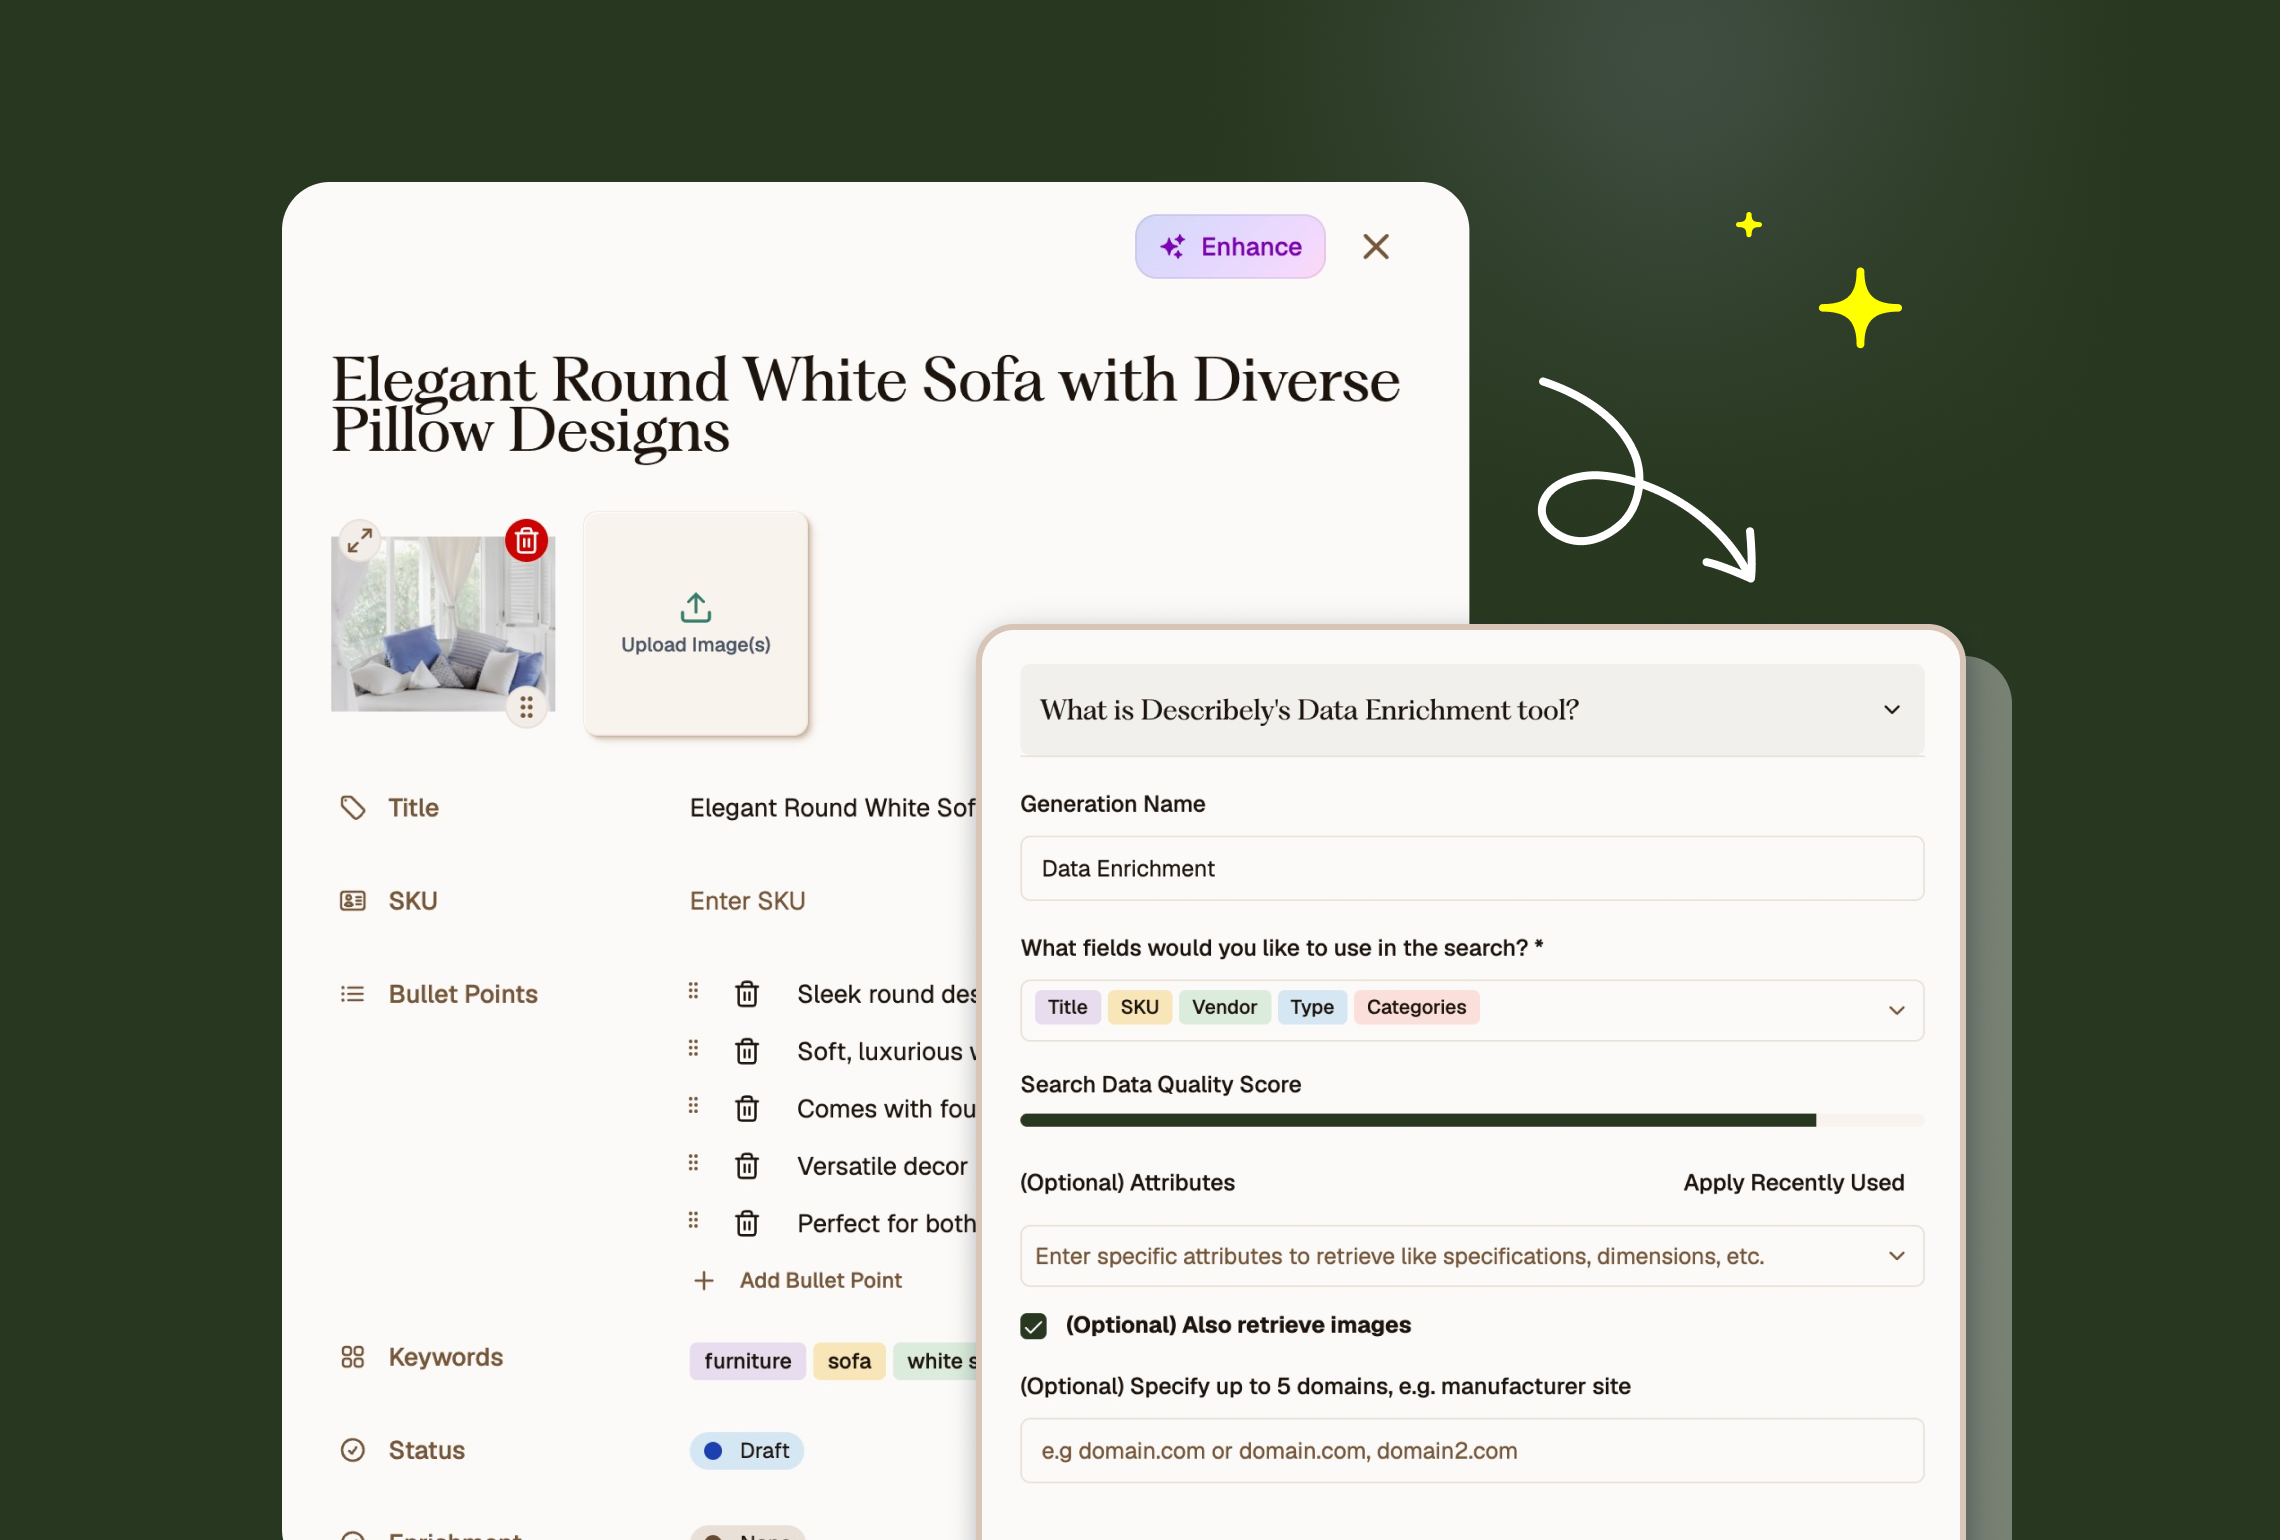
Task: Expand the sofa image fullscreen icon
Action: (359, 540)
